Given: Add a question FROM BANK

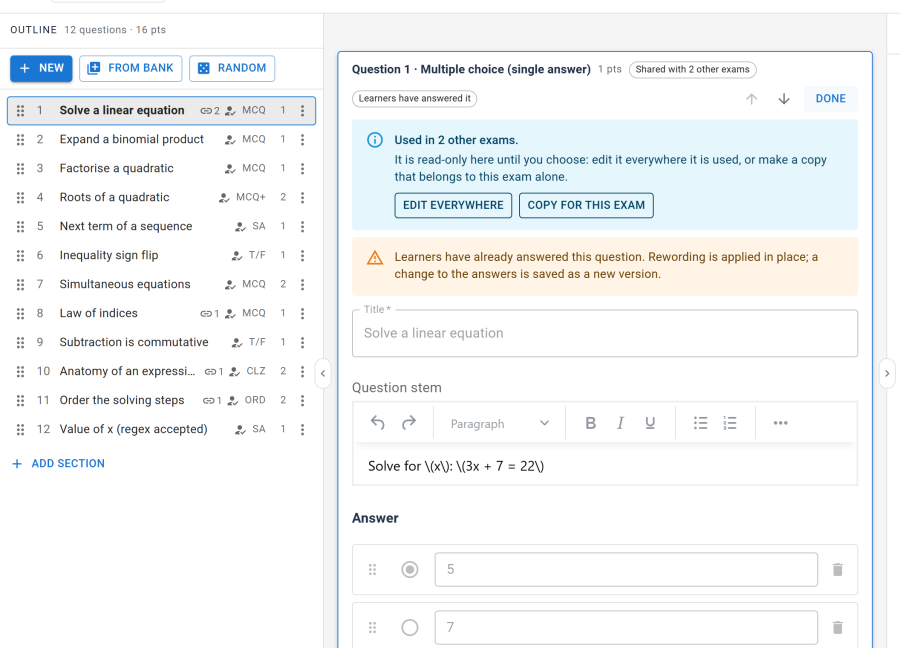Looking at the screenshot, I should pos(131,68).
